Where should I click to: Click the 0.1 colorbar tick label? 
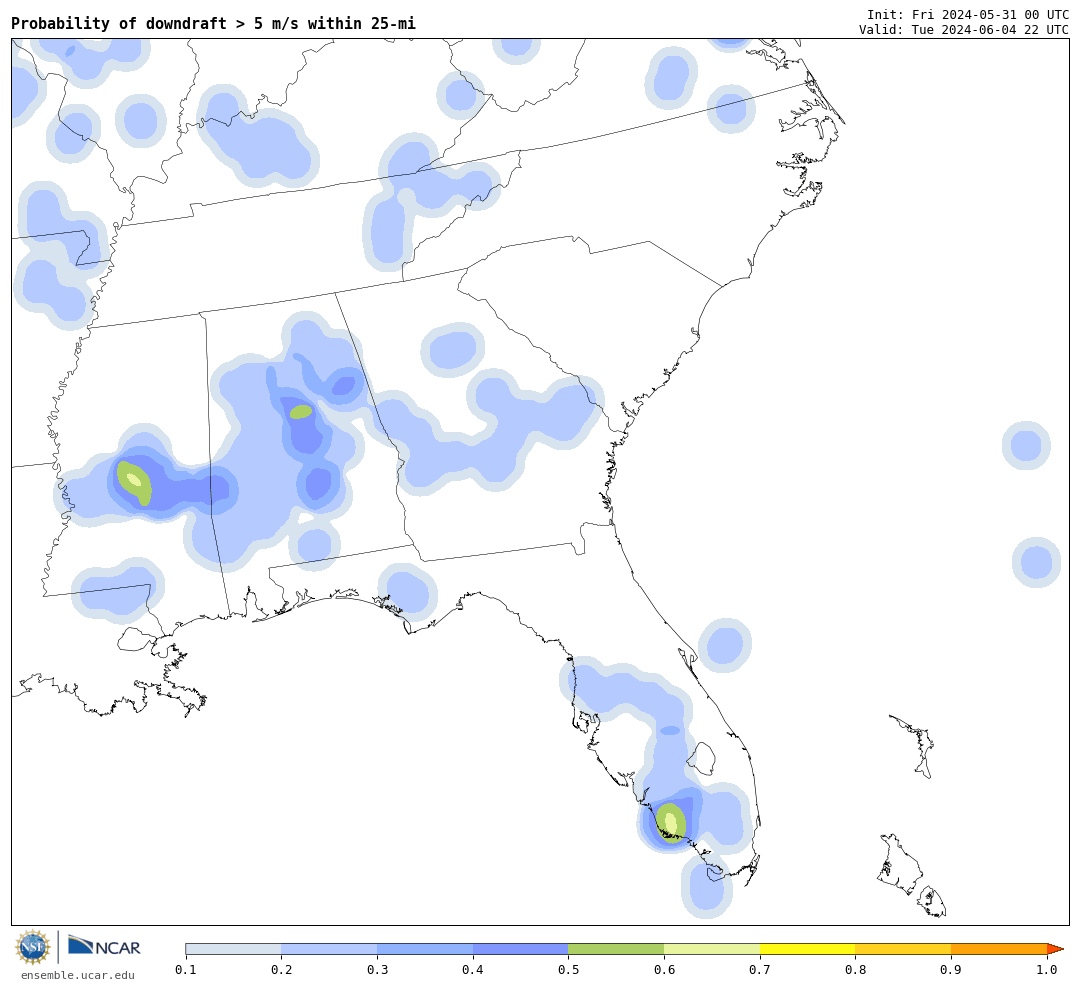186,970
